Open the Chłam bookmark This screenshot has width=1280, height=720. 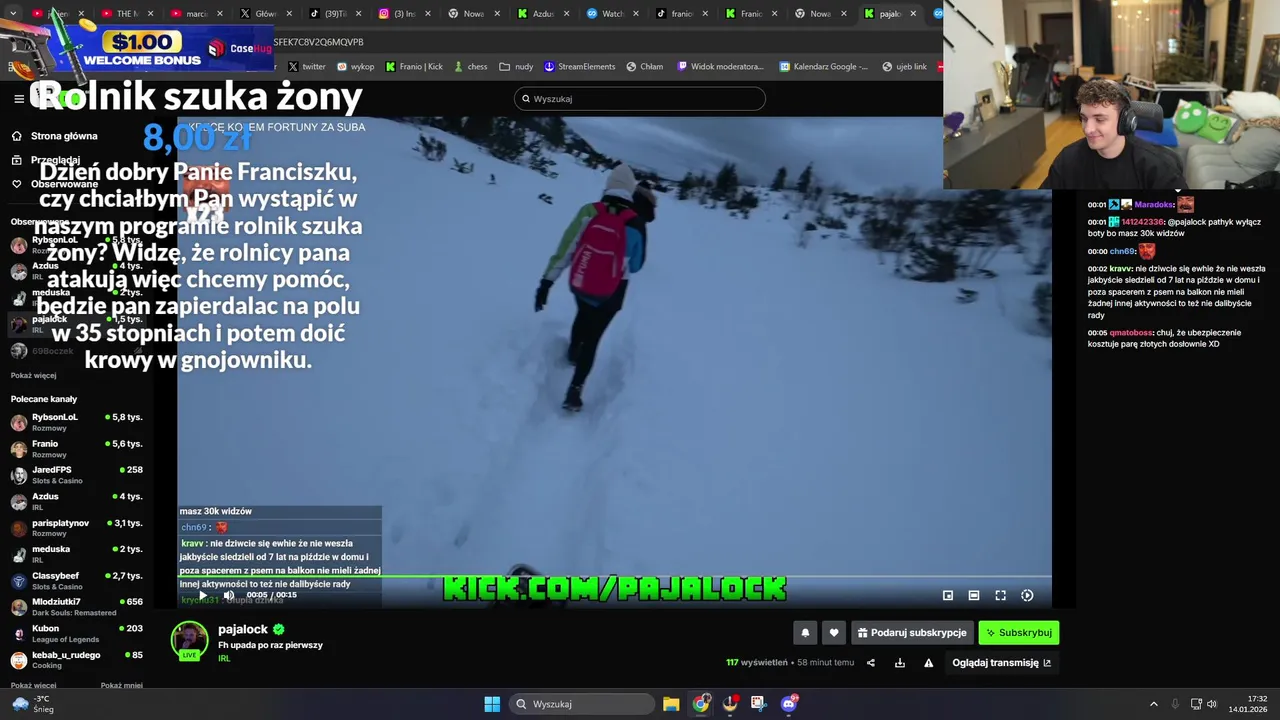coord(645,67)
